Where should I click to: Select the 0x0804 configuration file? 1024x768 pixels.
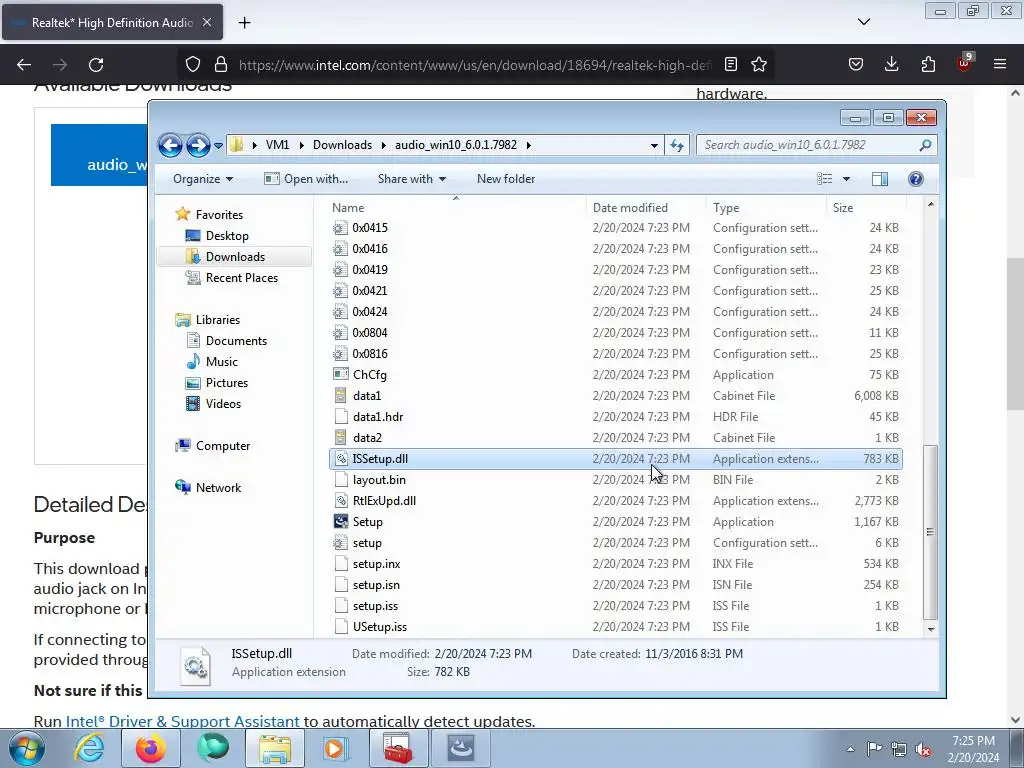click(x=616, y=332)
